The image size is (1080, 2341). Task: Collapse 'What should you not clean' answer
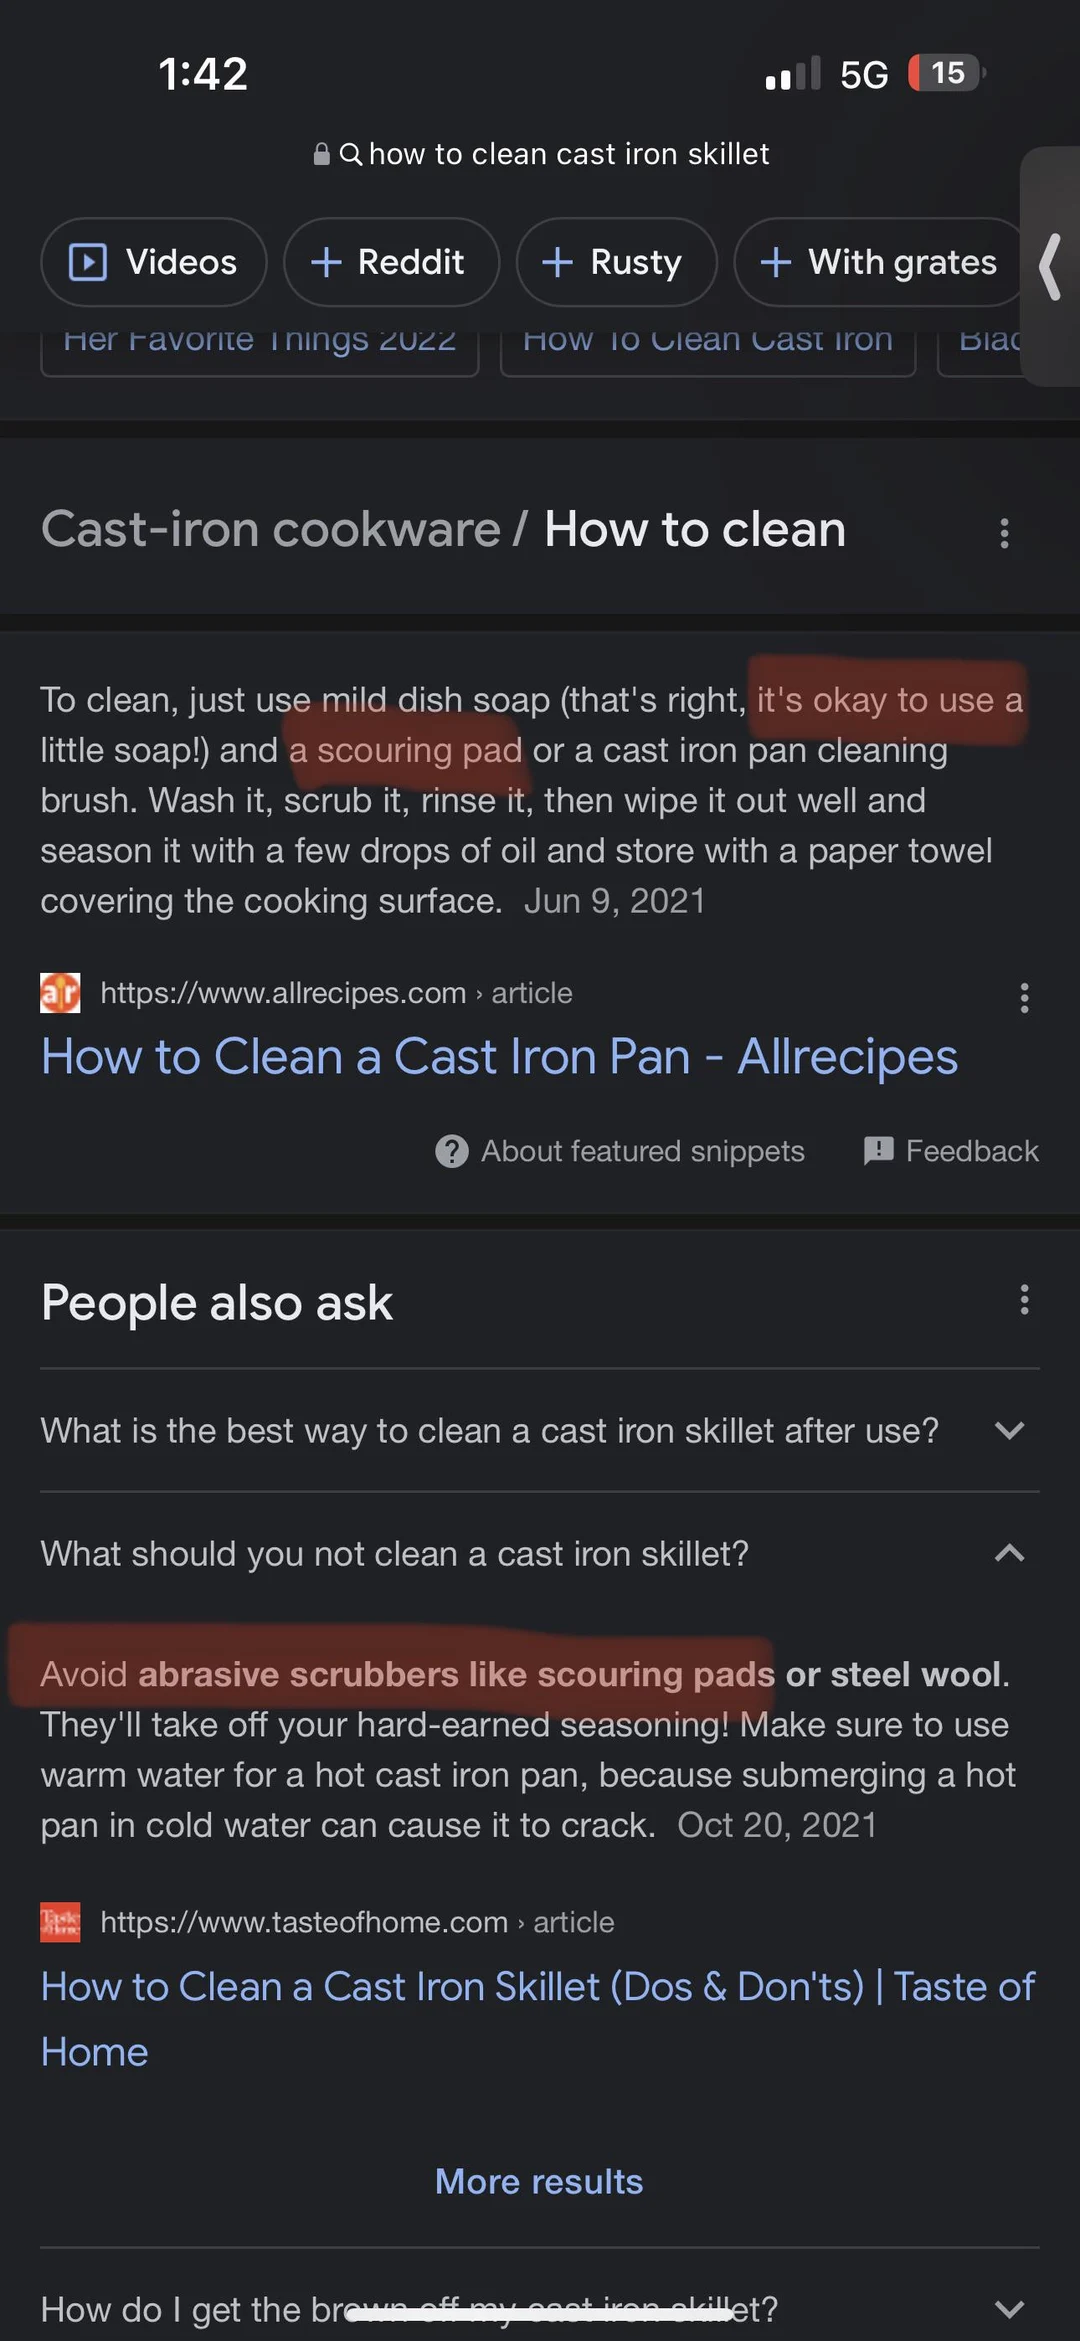coord(1010,1554)
